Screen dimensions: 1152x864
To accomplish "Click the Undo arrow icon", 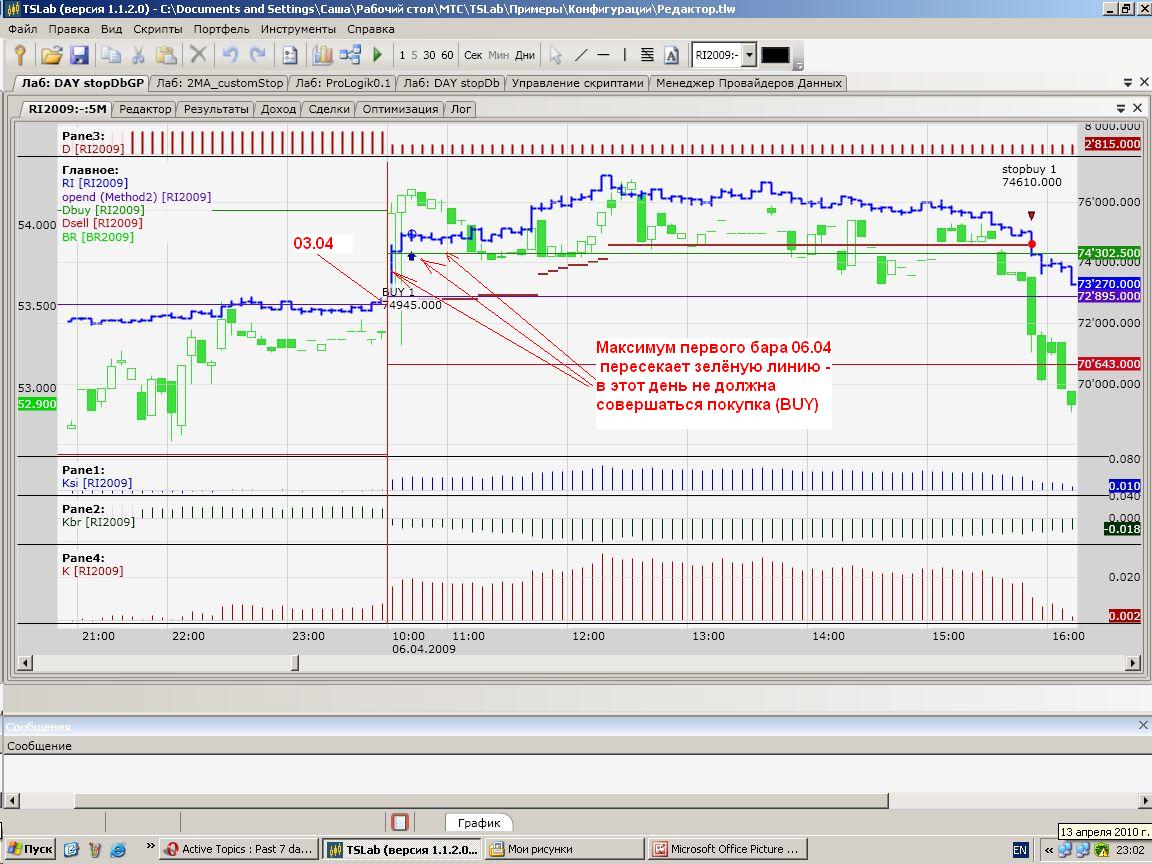I will click(x=230, y=55).
